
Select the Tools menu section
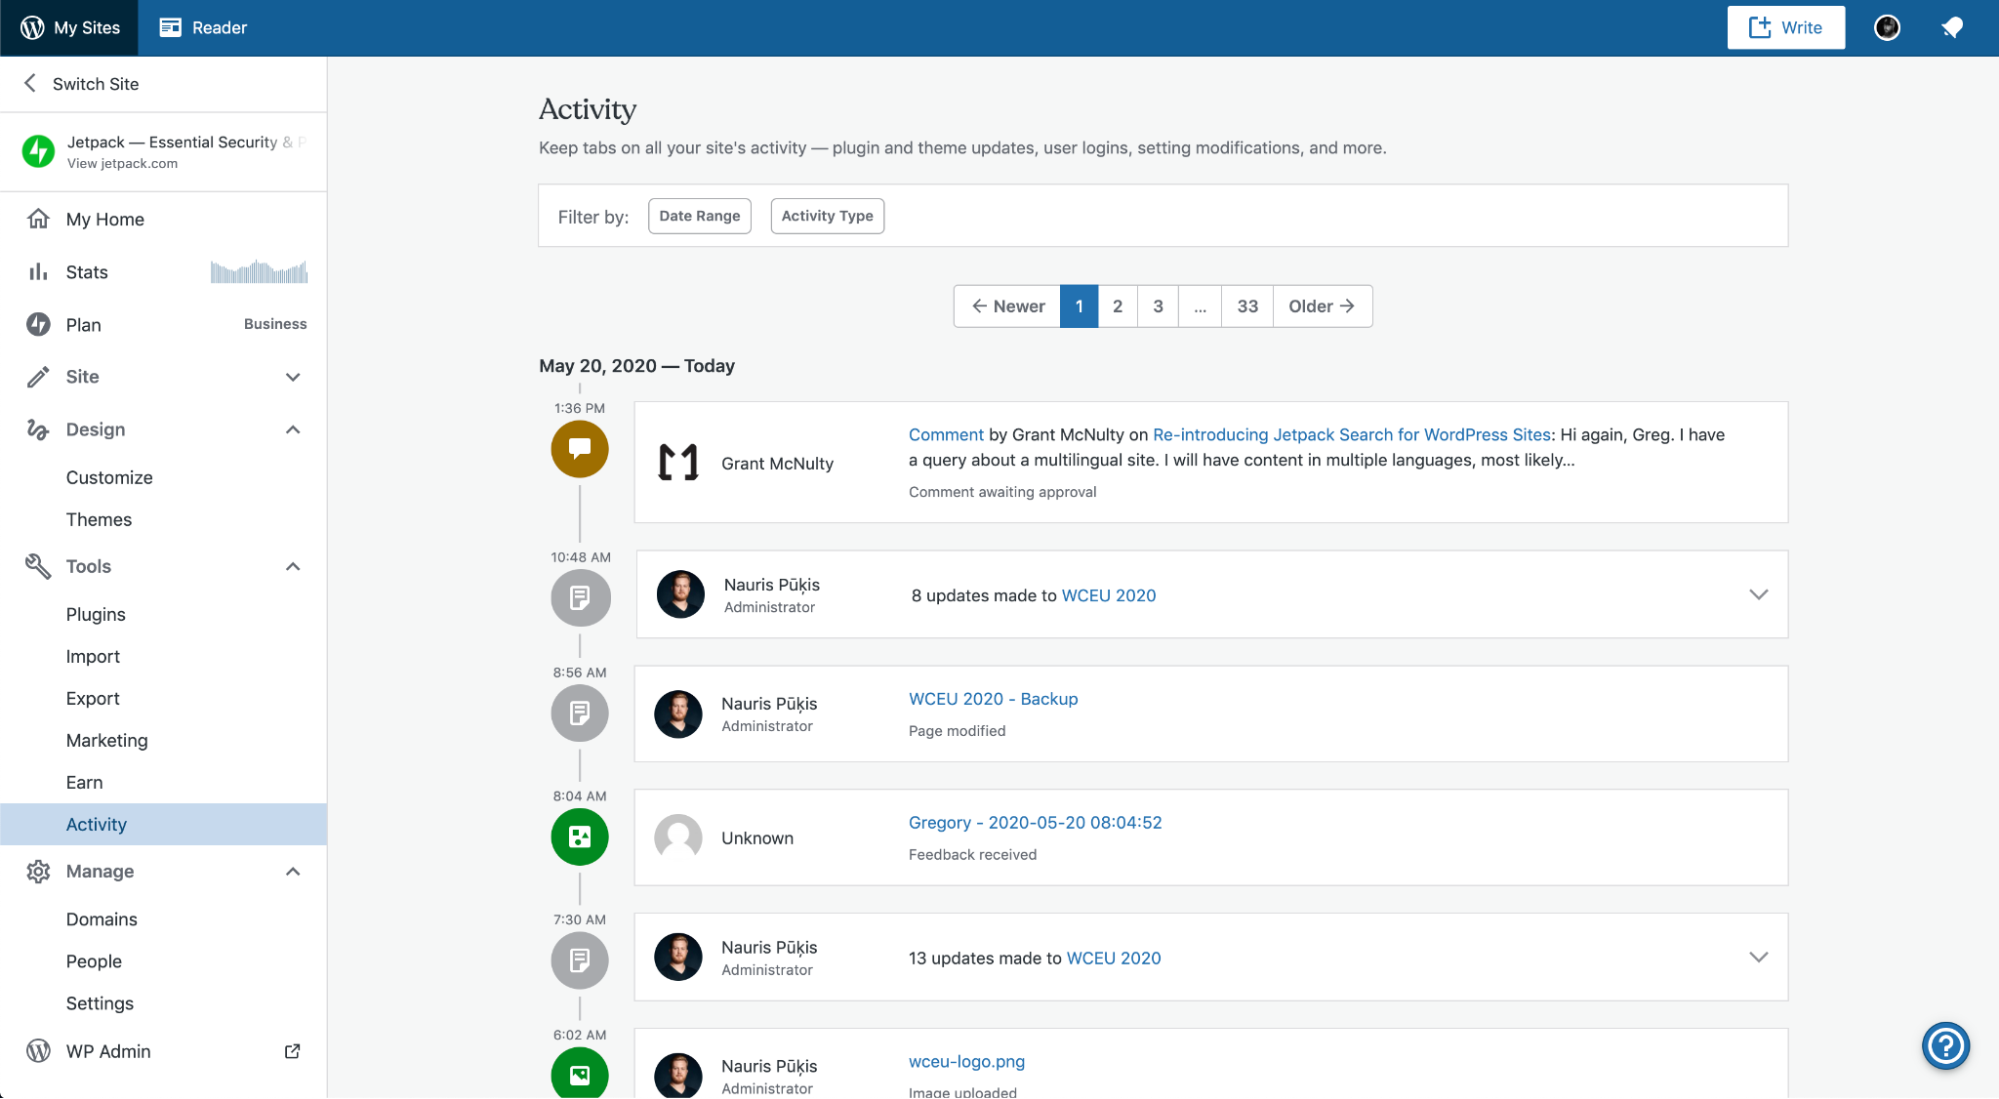(x=88, y=566)
